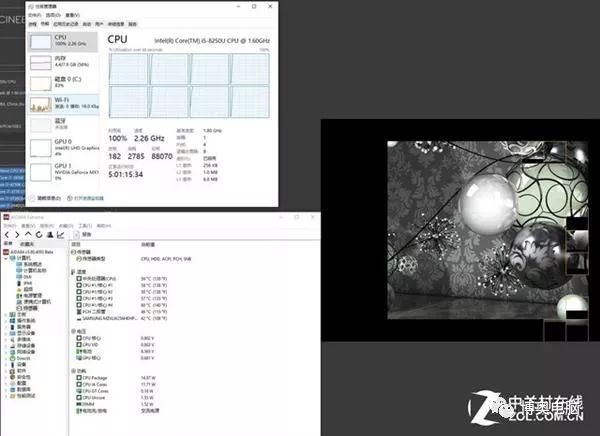
Task: Expand the 主板 tree node in AIDA64
Action: click(8, 313)
